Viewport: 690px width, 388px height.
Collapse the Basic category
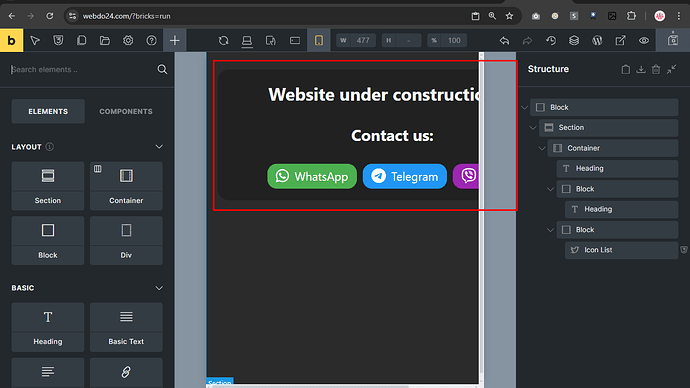pyautogui.click(x=159, y=288)
